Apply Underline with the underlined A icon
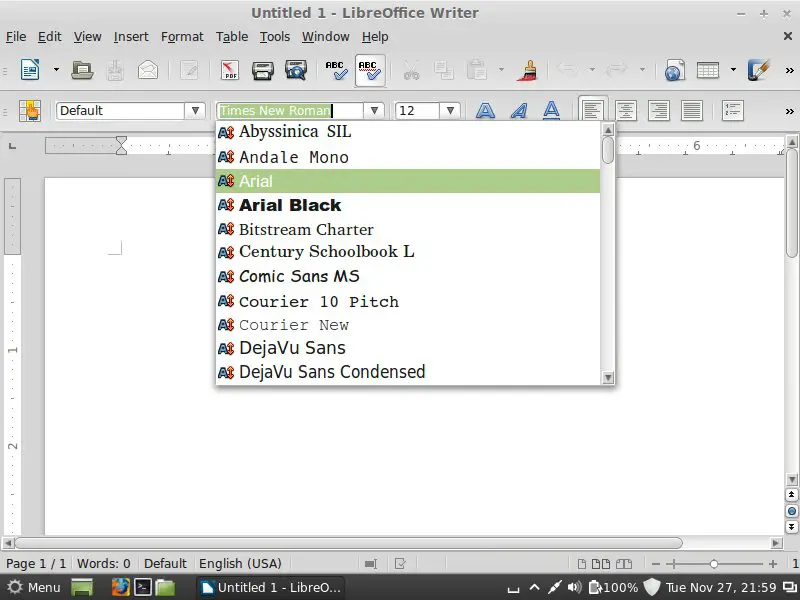The height and width of the screenshot is (600, 800). 552,110
